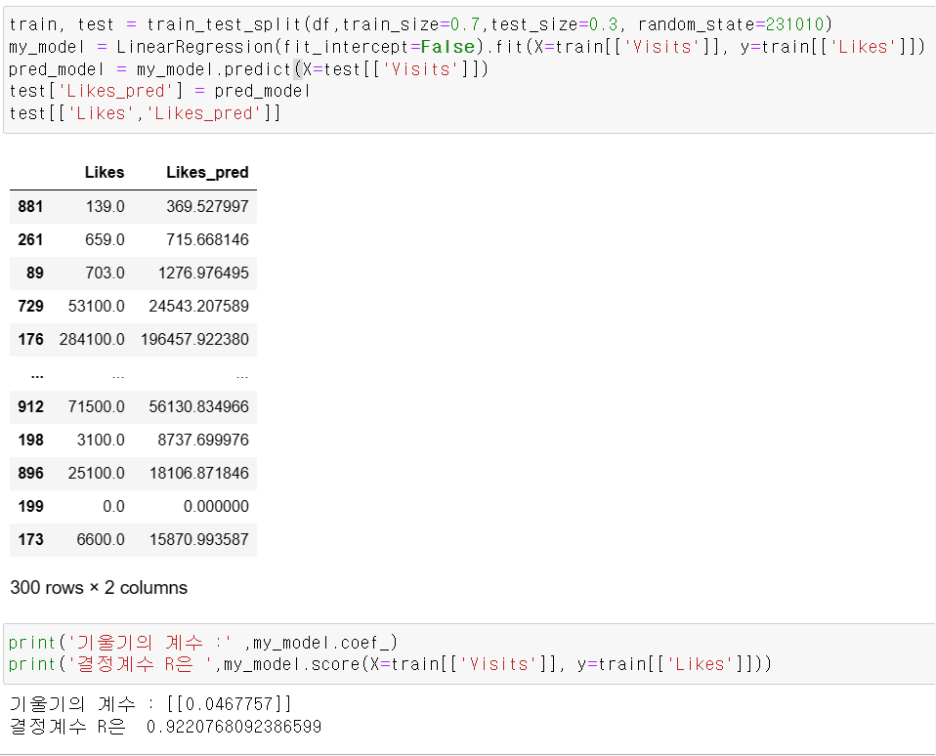Click the print coef_ code line
This screenshot has width=936, height=756.
[x=203, y=643]
